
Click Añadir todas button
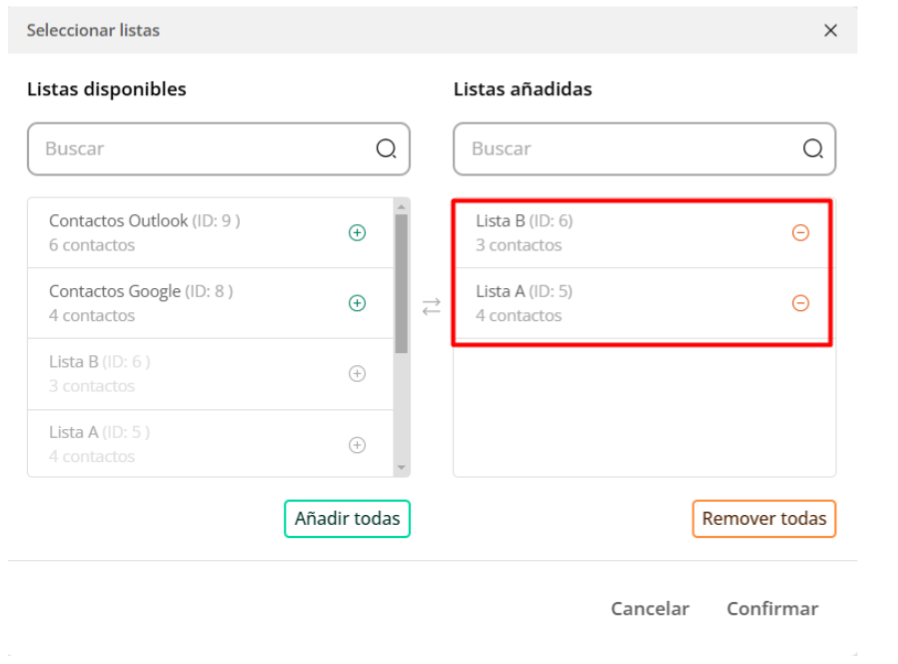point(347,518)
